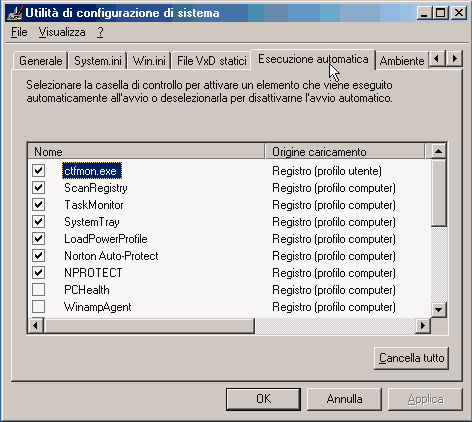Viewport: 472px width, 422px height.
Task: Enable the PCHealth startup item
Action: pos(39,290)
